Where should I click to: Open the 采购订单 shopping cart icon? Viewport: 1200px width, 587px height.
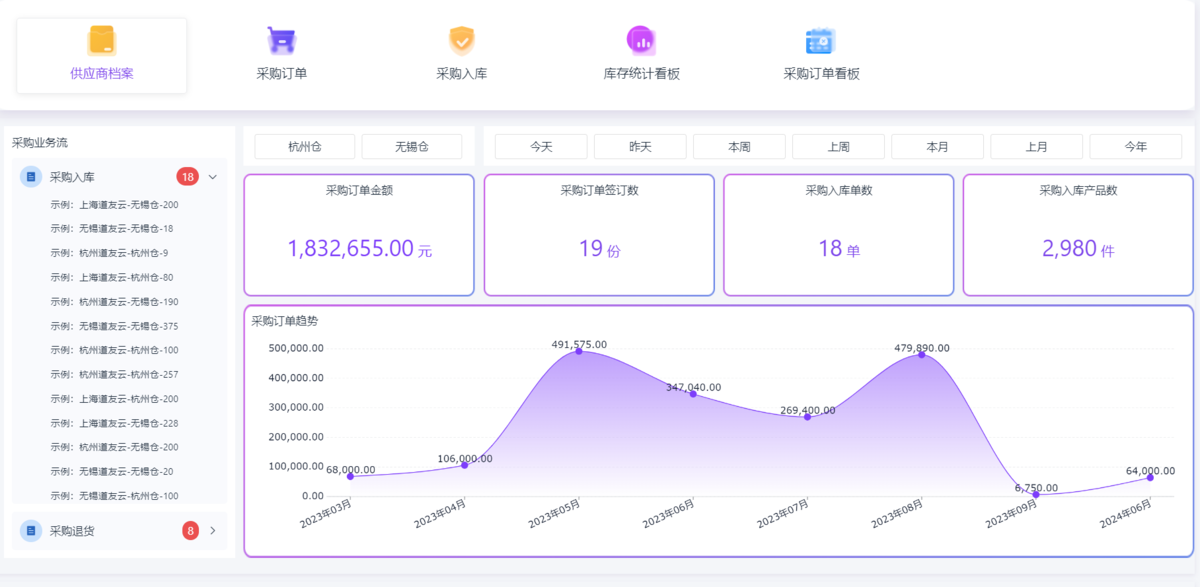(x=282, y=40)
